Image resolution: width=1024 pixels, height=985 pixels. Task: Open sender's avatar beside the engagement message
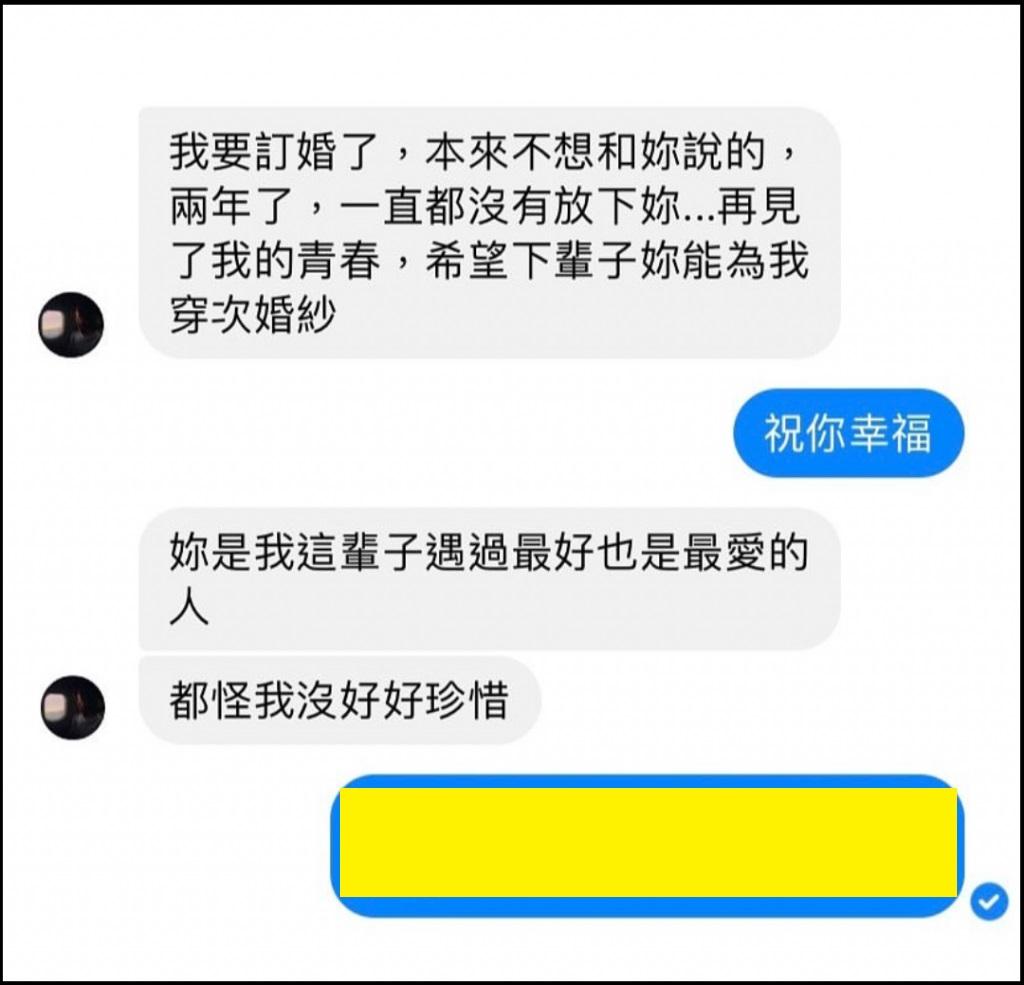71,325
